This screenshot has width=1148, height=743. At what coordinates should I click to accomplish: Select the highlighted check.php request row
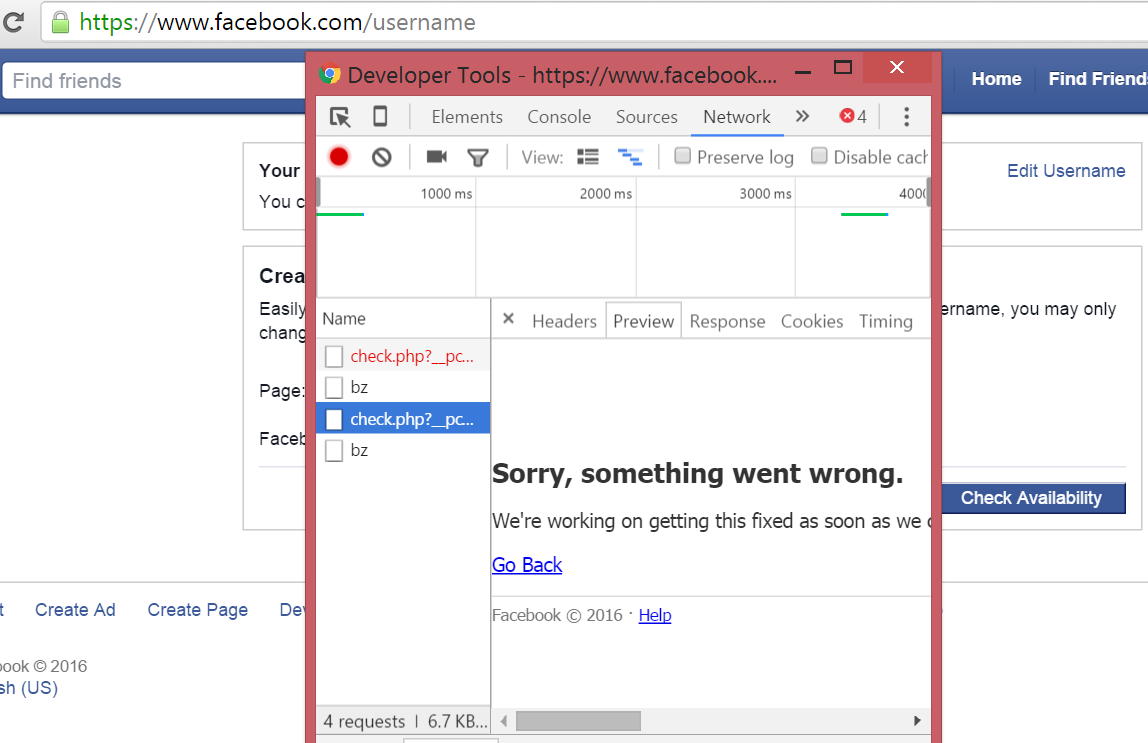click(x=403, y=418)
